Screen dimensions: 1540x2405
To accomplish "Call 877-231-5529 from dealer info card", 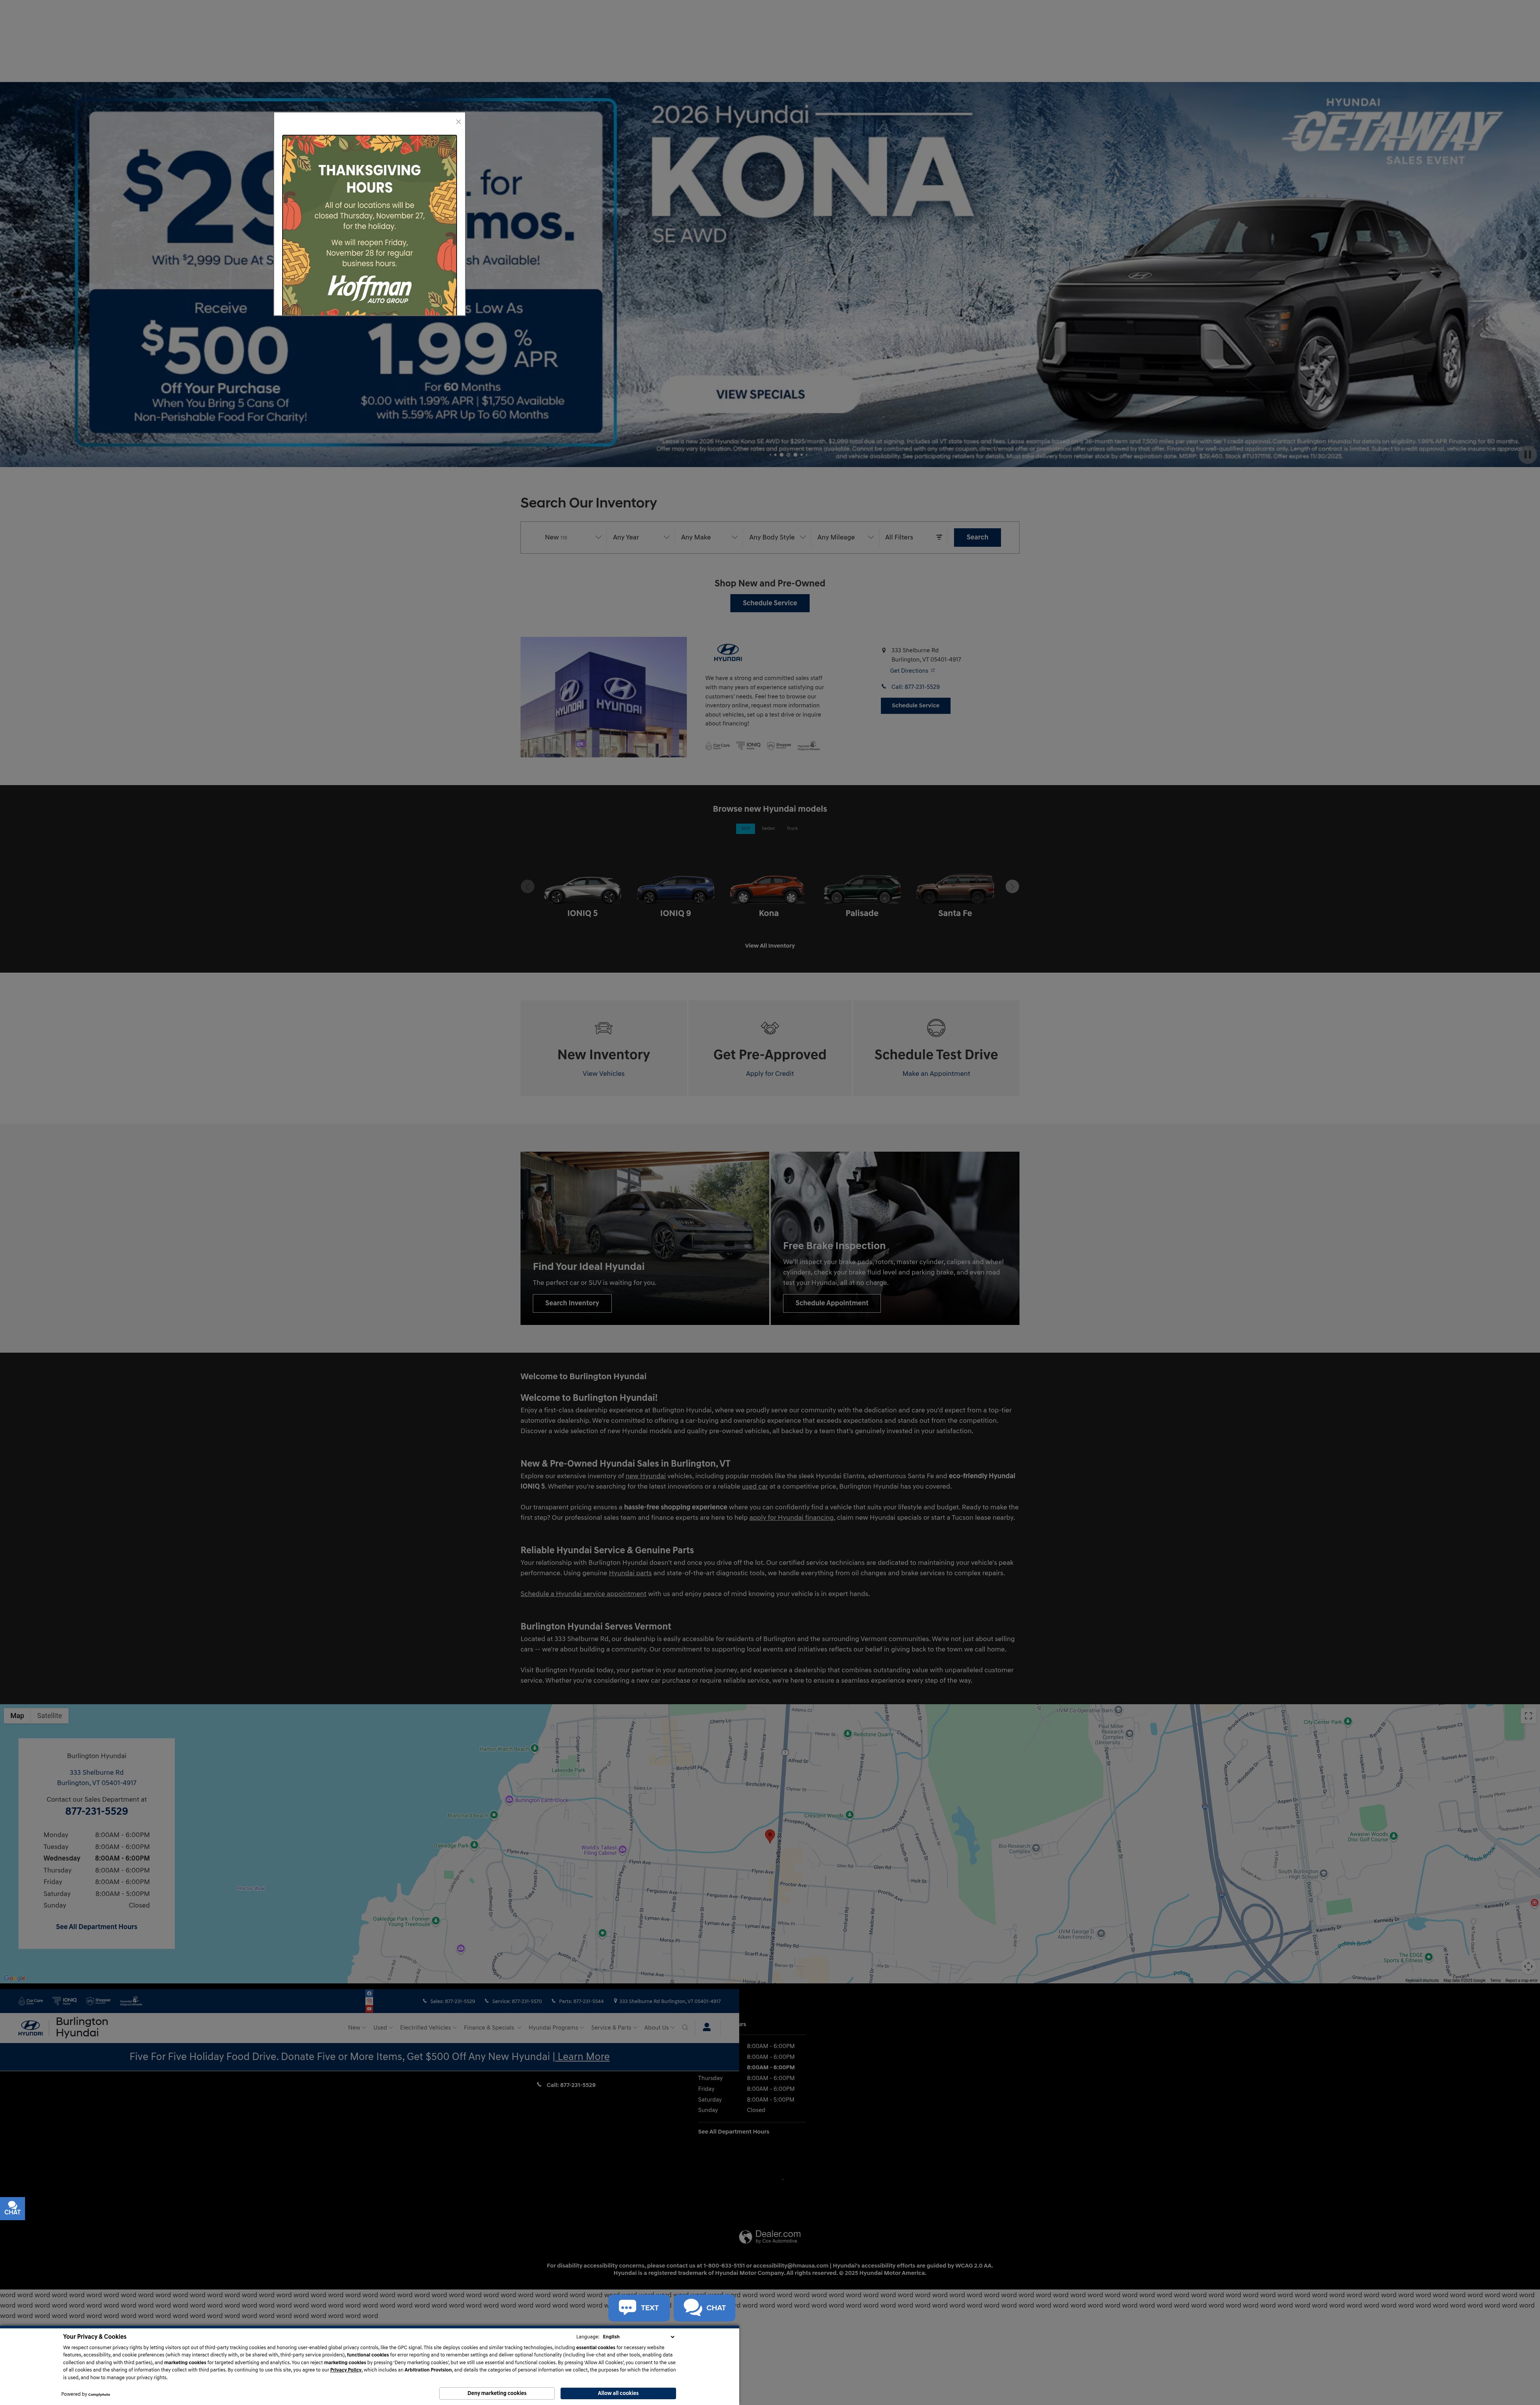I will pos(915,687).
